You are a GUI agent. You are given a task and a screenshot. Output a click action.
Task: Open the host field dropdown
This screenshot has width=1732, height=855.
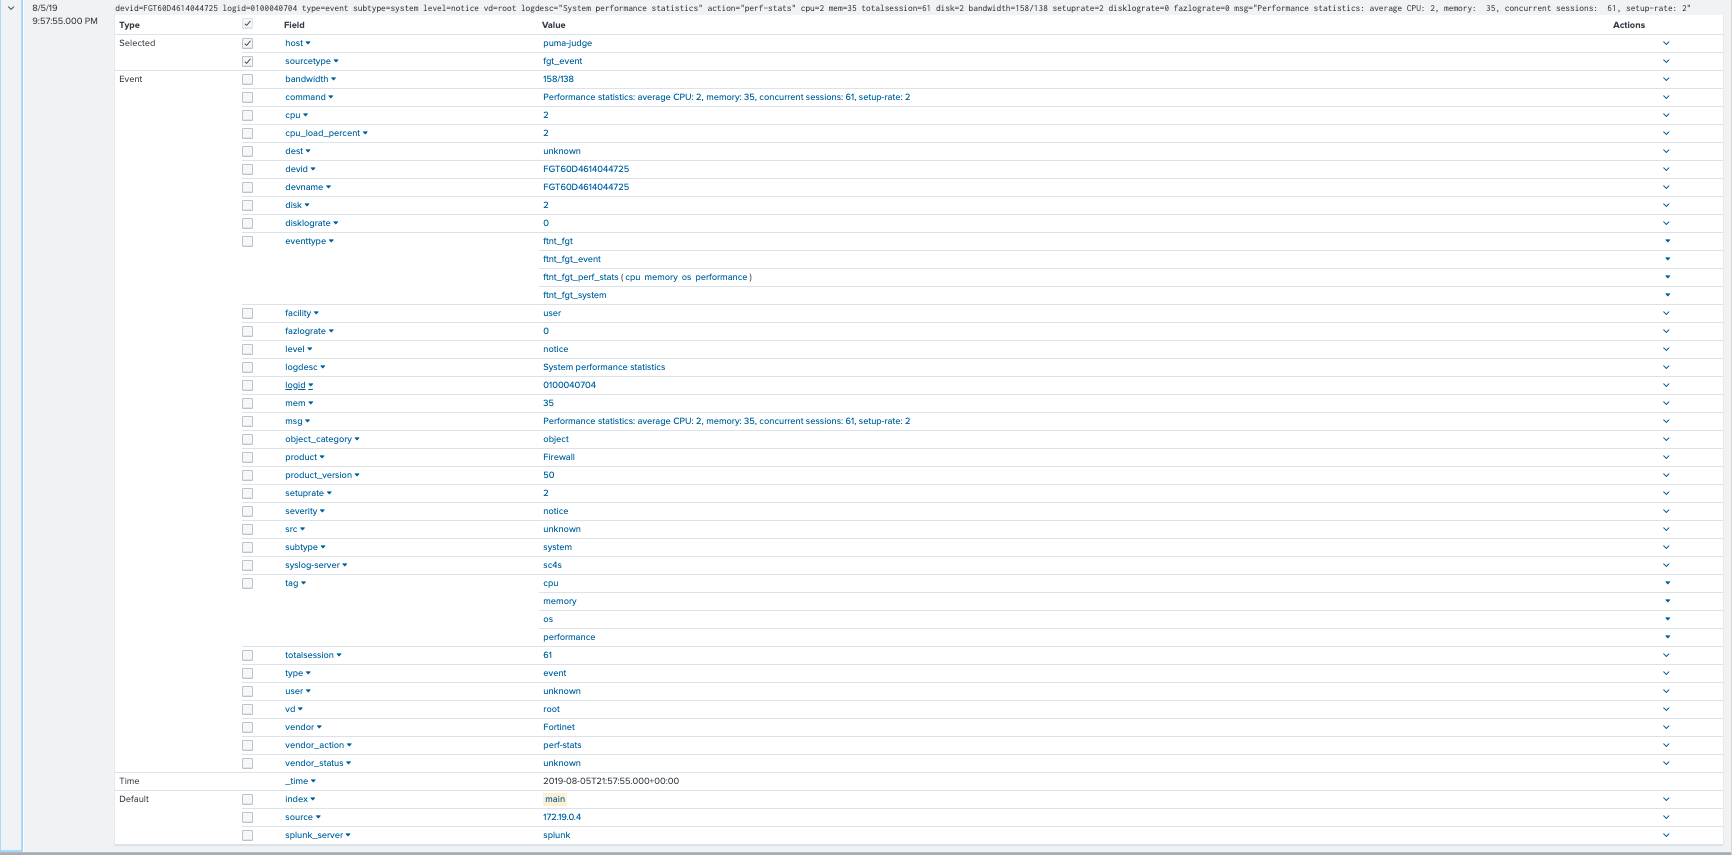coord(298,43)
